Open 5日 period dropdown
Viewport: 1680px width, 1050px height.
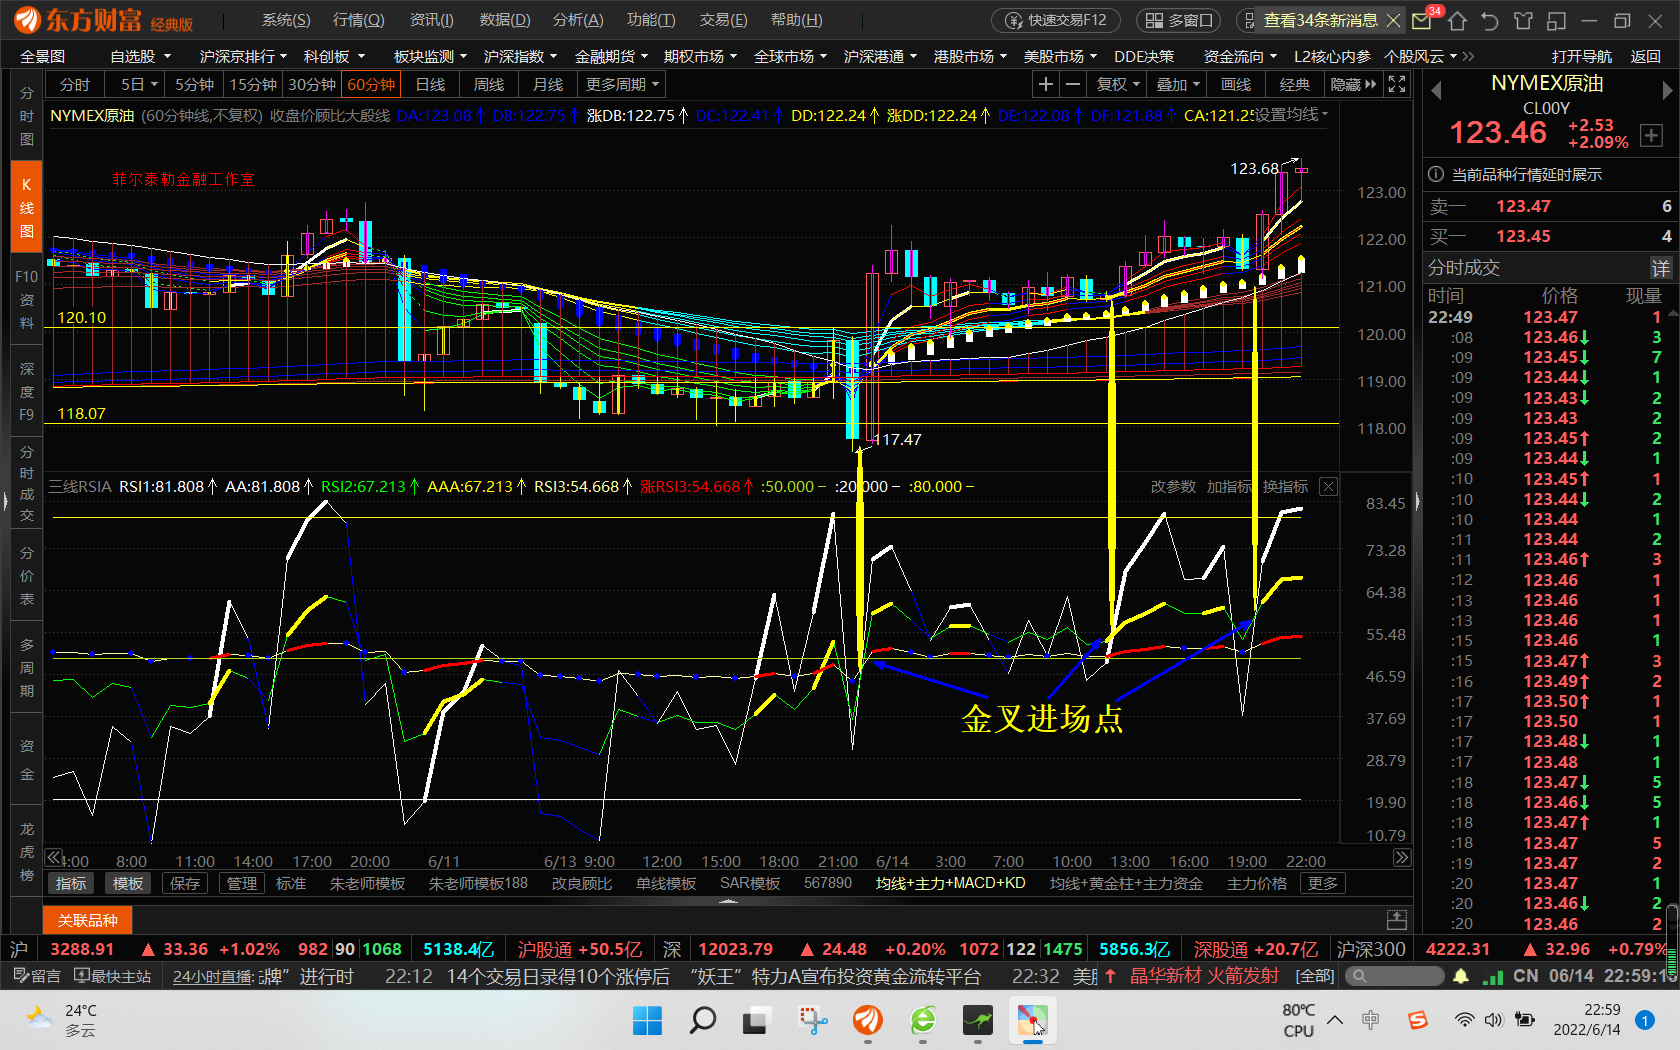139,85
